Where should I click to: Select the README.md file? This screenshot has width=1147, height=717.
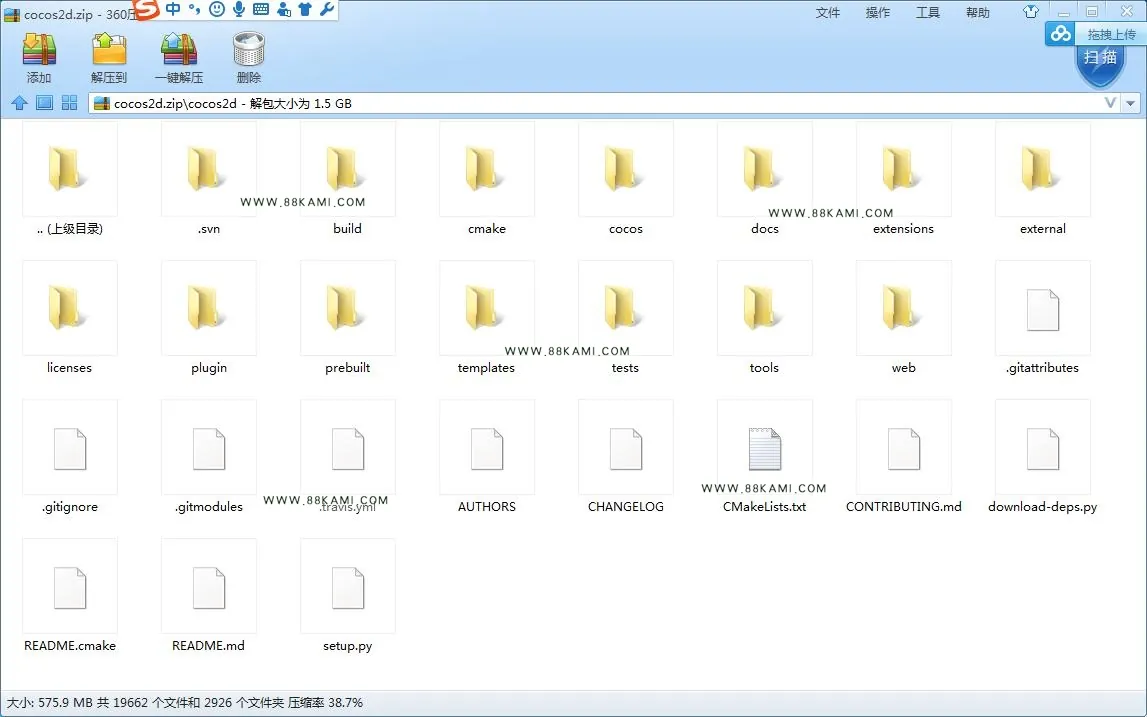pos(208,596)
